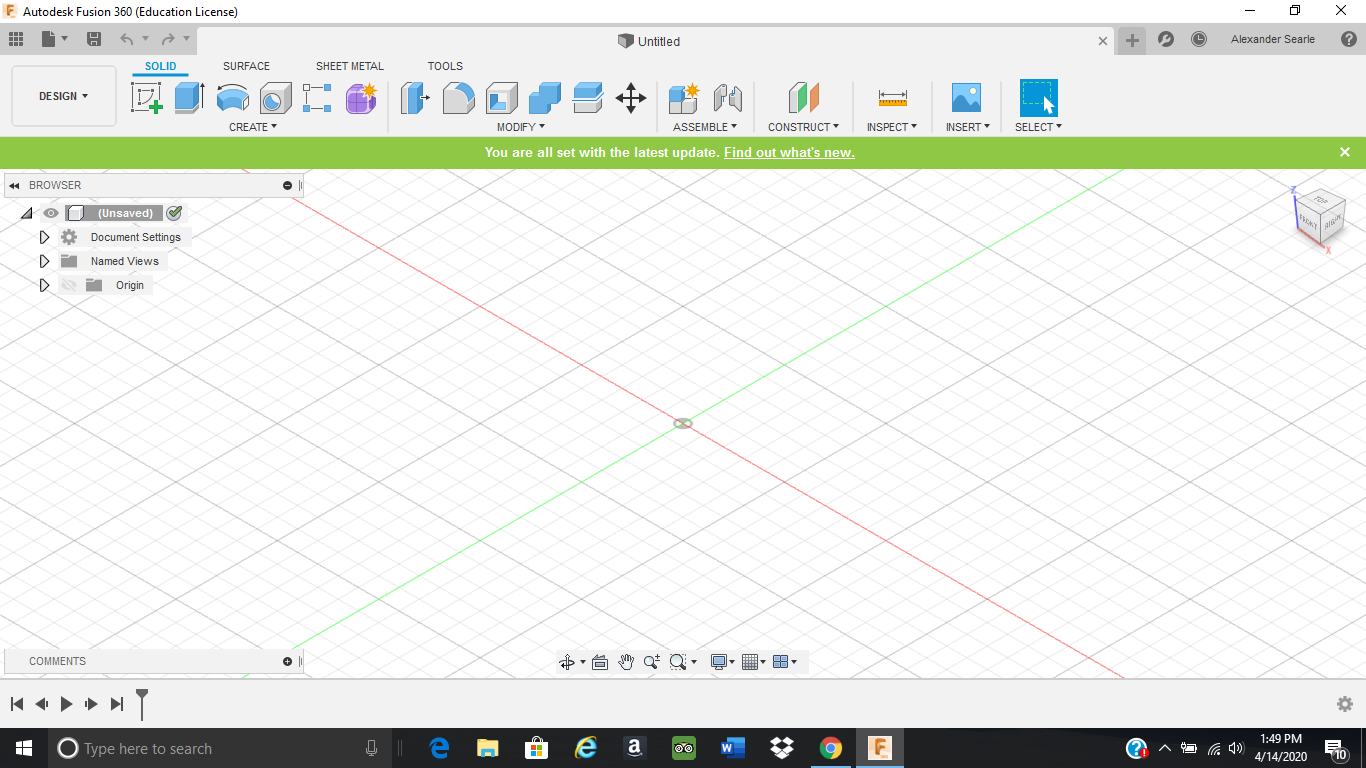This screenshot has height=768, width=1366.
Task: Click the ViewCube FRONT face
Action: tap(1308, 221)
